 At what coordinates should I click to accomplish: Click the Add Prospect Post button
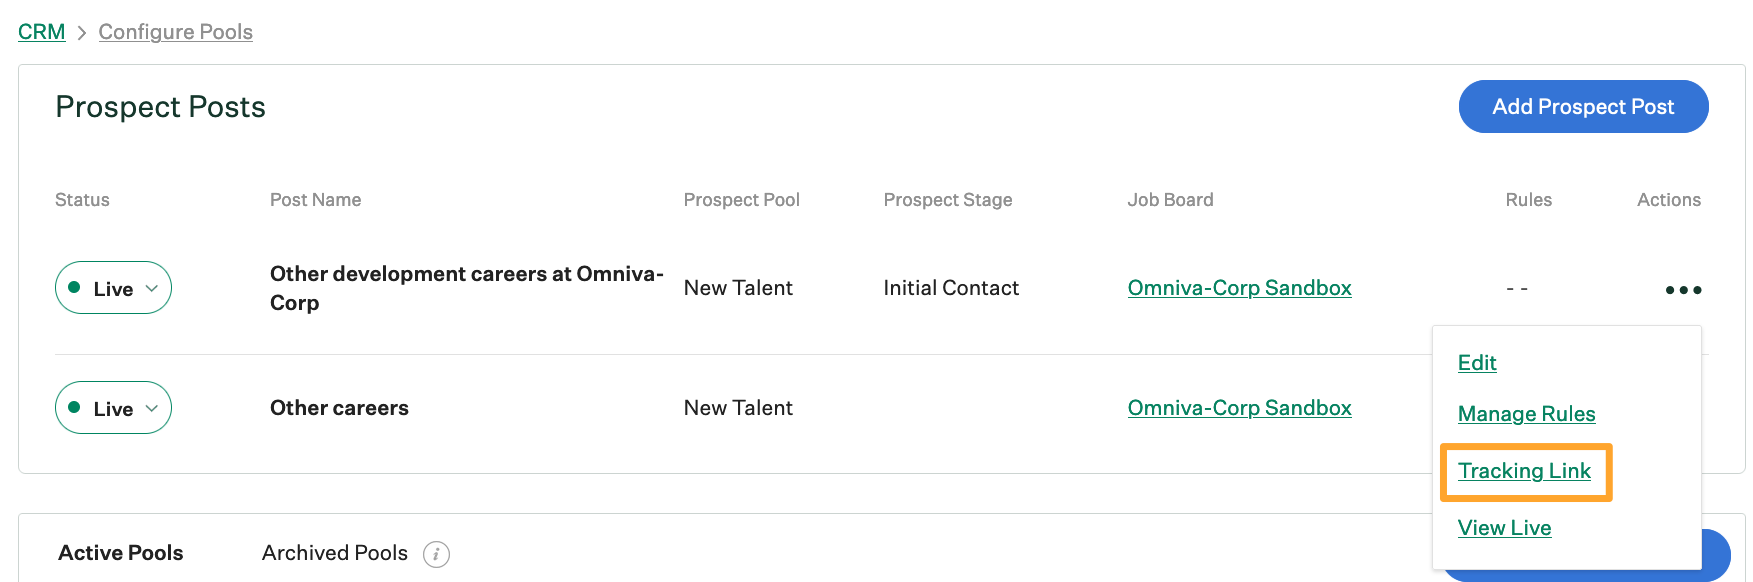pos(1583,106)
